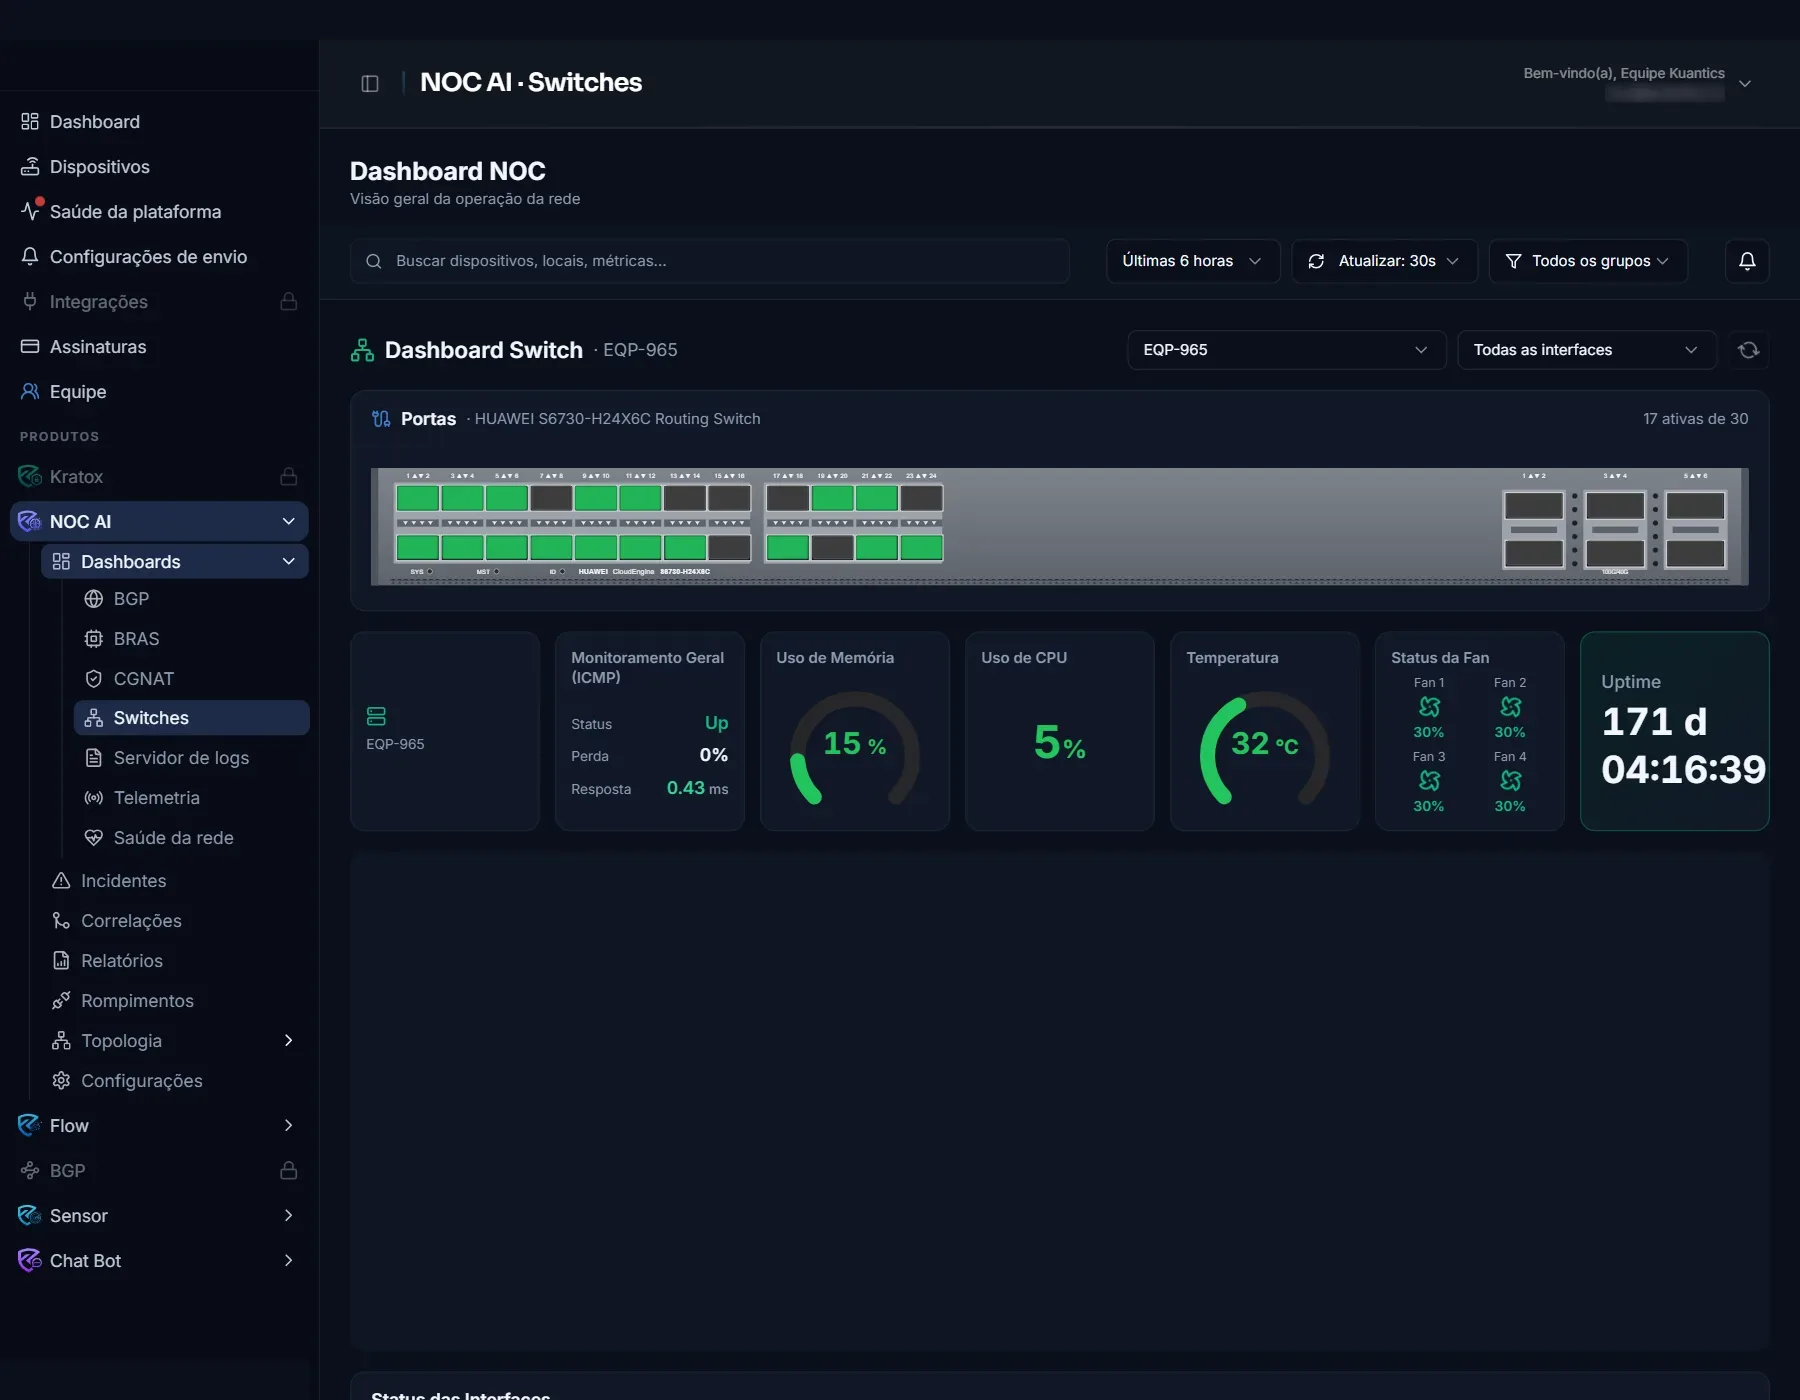Screen dimensions: 1800x1400
Task: Toggle the sidebar panel icon
Action: coord(370,83)
